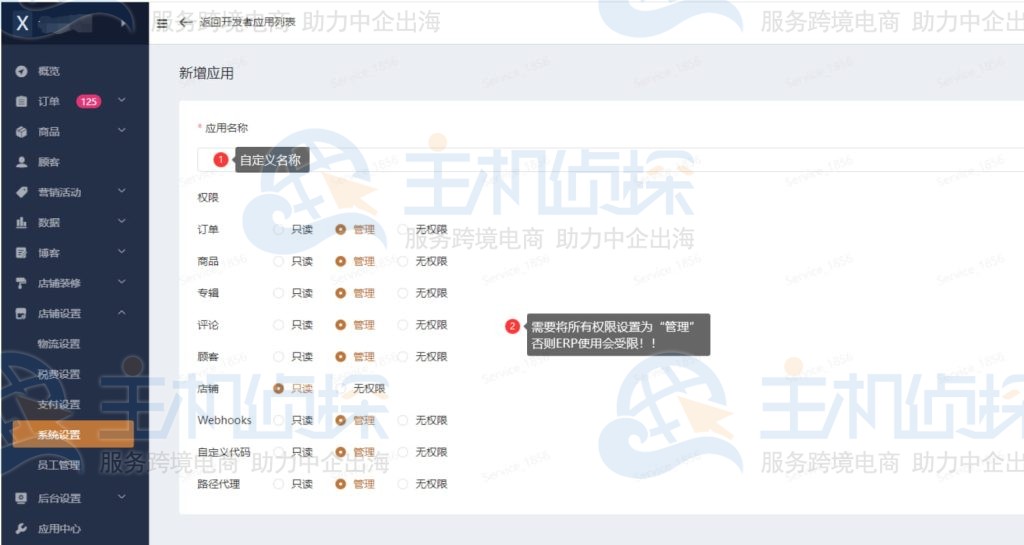Select 管理 radio for 订单 permission
The height and width of the screenshot is (545, 1024).
pyautogui.click(x=340, y=230)
